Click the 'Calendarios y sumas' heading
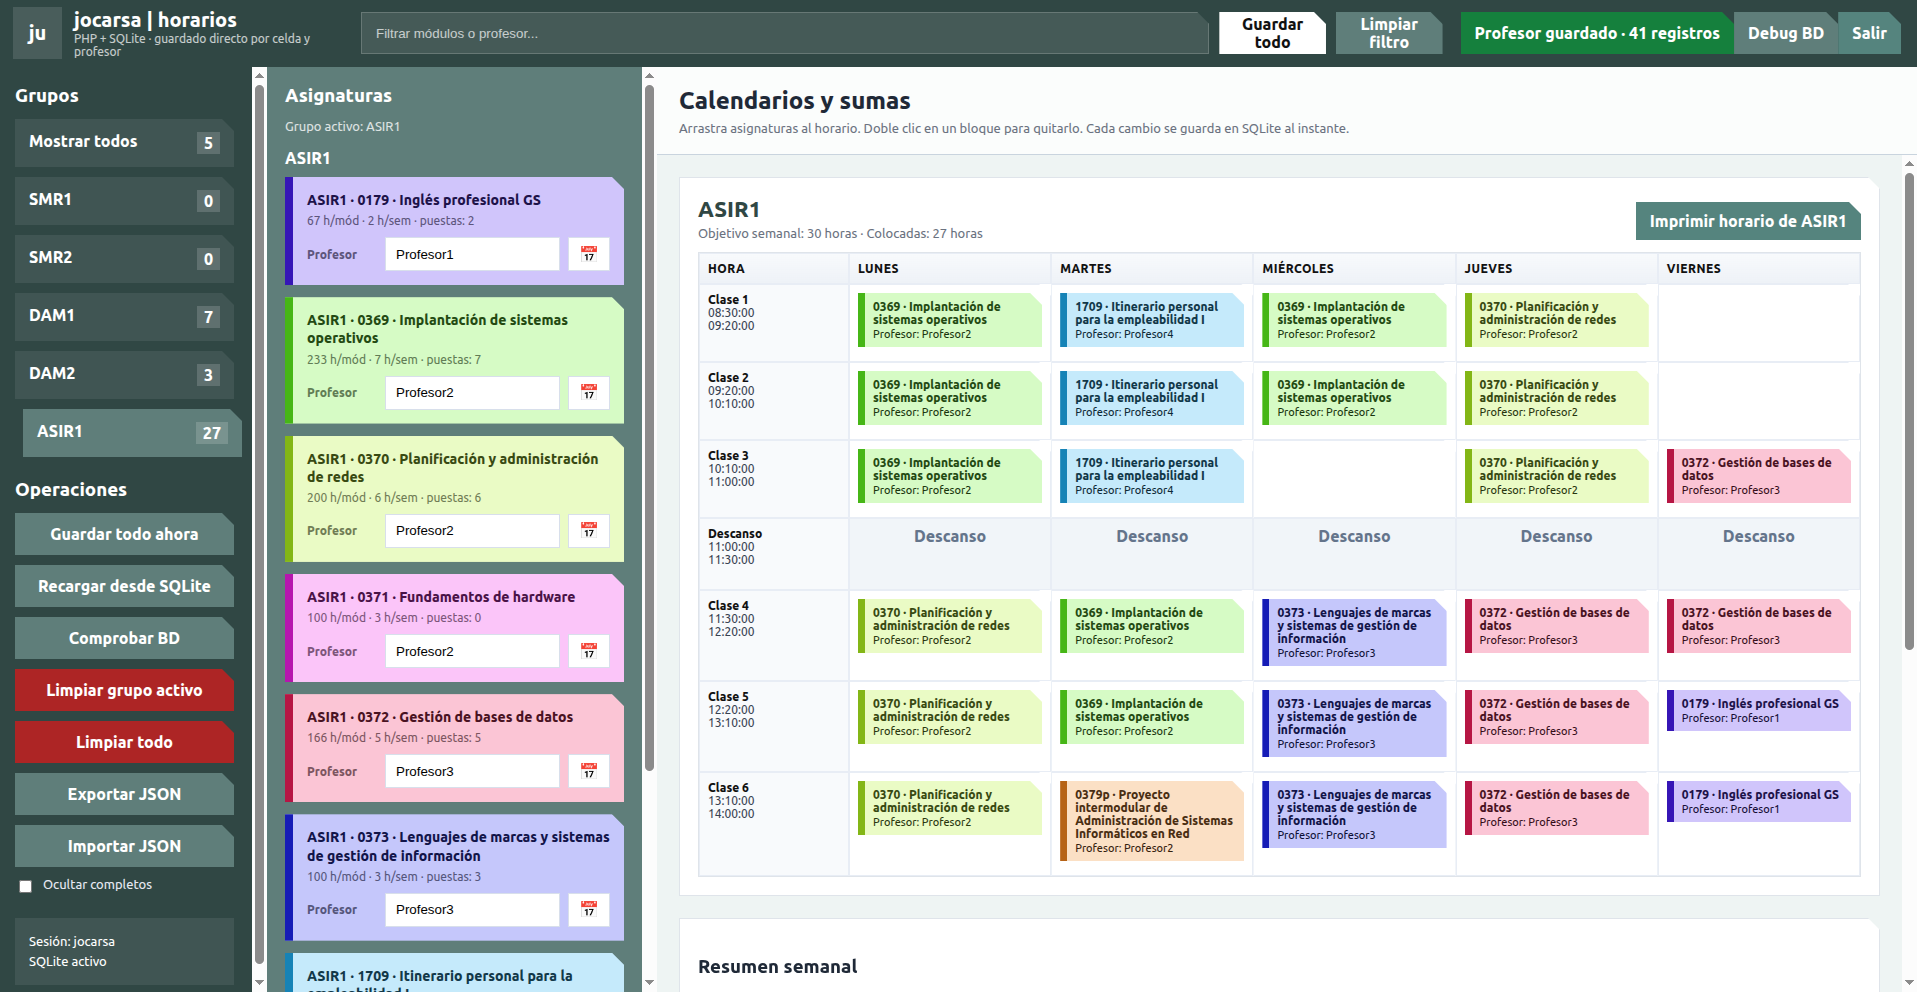Image resolution: width=1917 pixels, height=992 pixels. [795, 101]
